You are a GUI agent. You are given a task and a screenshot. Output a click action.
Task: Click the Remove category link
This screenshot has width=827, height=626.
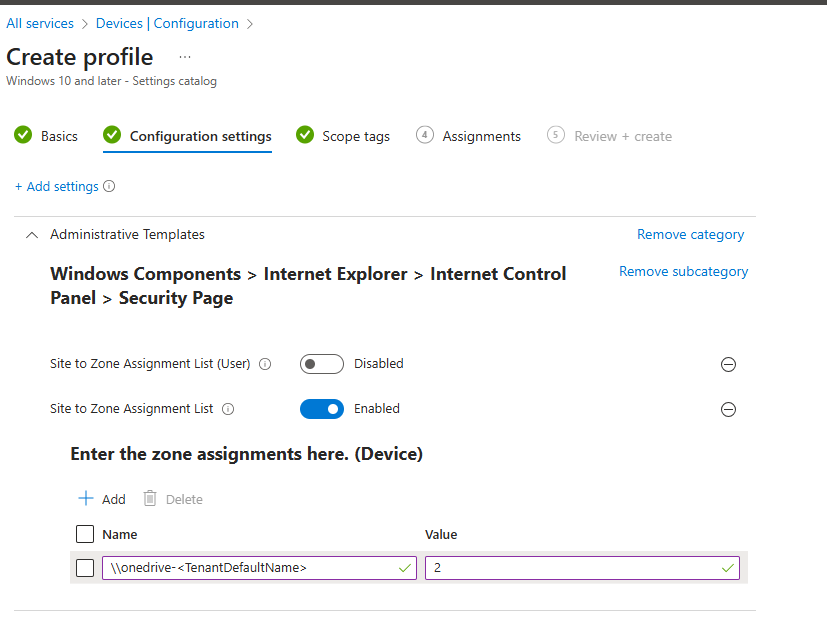click(690, 234)
